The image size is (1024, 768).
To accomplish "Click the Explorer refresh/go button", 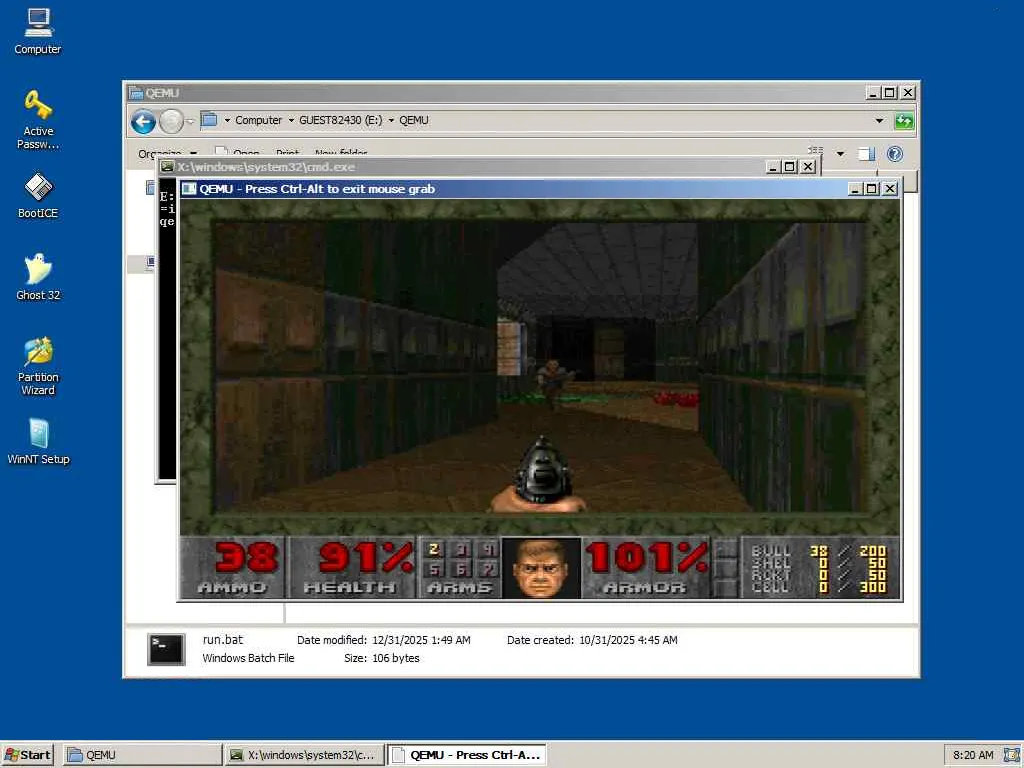I will 904,121.
